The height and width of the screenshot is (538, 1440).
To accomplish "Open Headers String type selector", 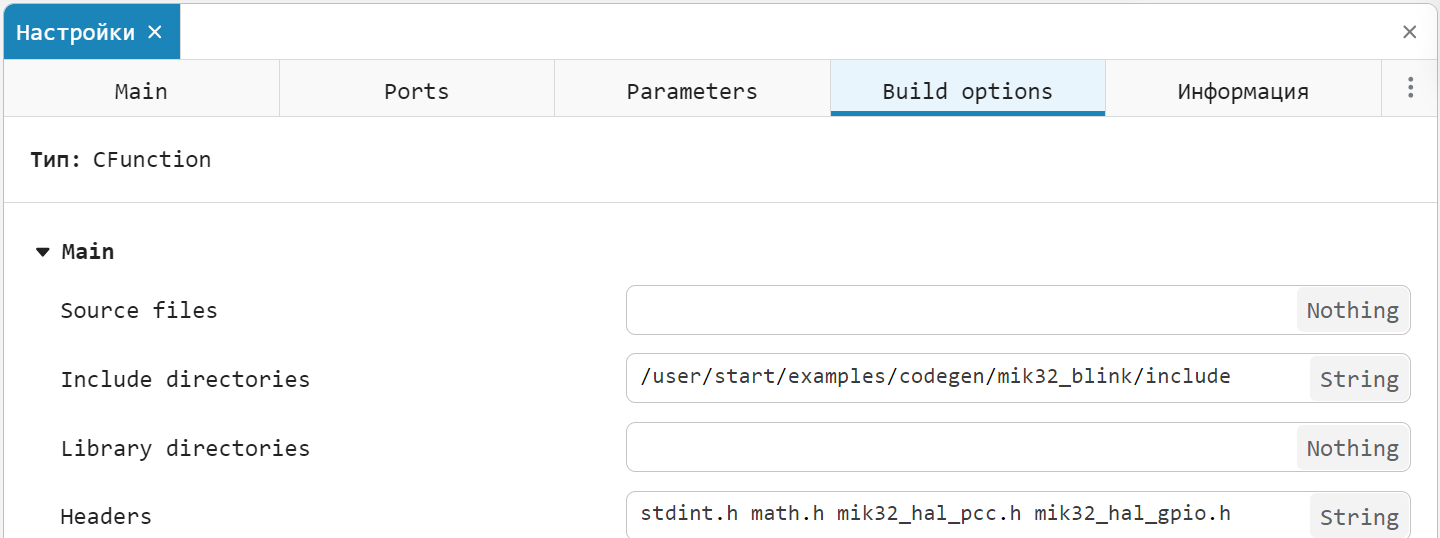I will coord(1358,517).
